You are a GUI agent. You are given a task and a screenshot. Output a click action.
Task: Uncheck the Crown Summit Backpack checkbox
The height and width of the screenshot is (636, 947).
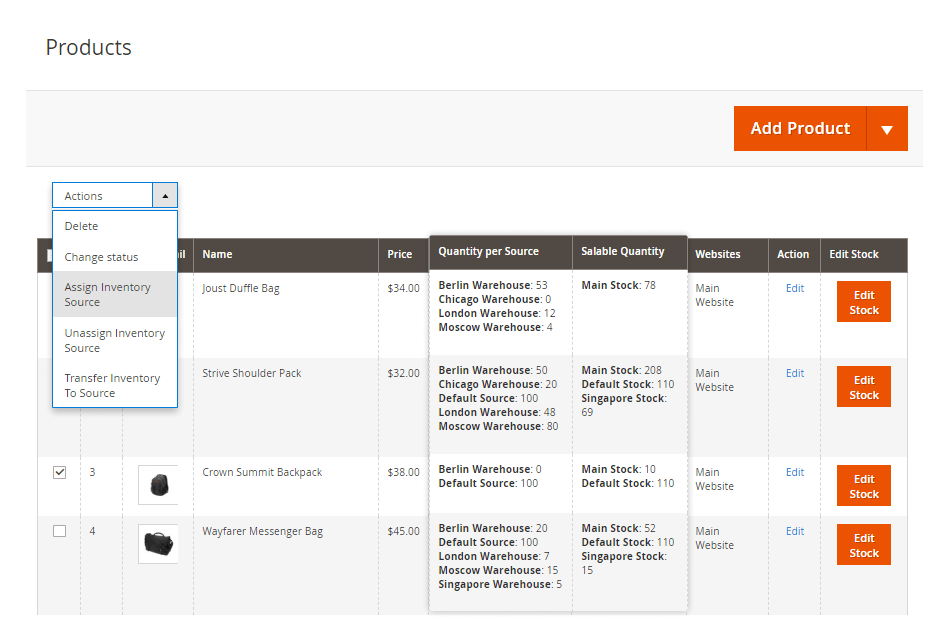tap(59, 472)
